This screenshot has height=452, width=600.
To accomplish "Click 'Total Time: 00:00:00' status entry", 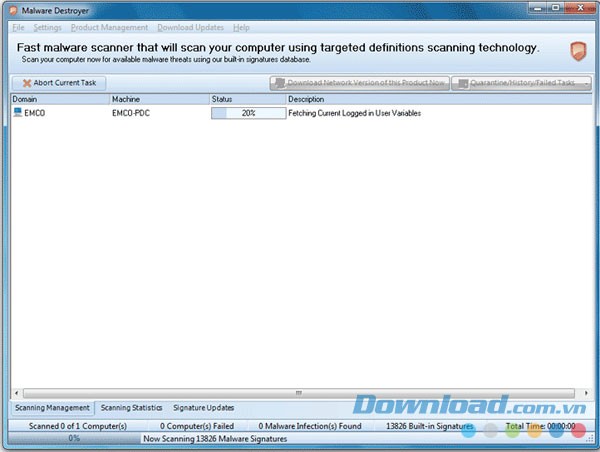I will 540,426.
